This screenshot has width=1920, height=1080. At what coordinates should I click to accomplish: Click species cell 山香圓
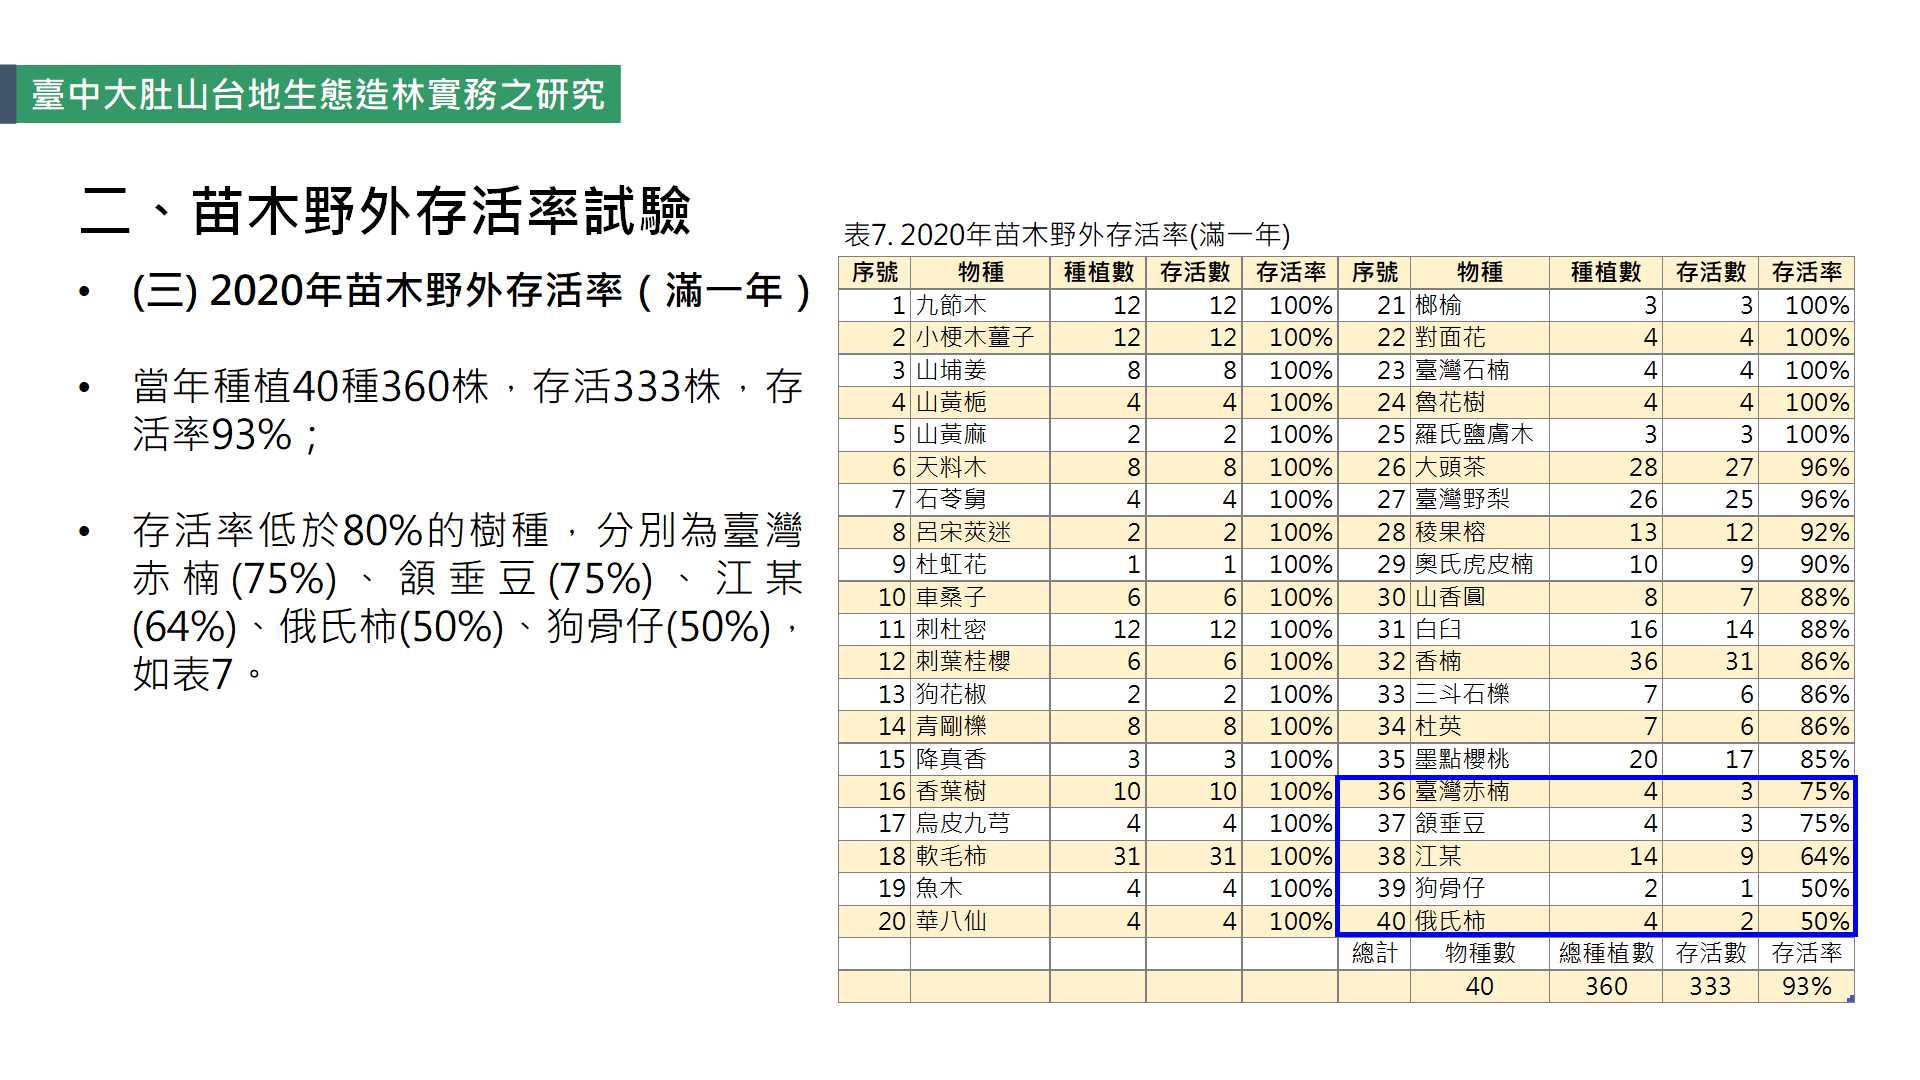(1480, 597)
